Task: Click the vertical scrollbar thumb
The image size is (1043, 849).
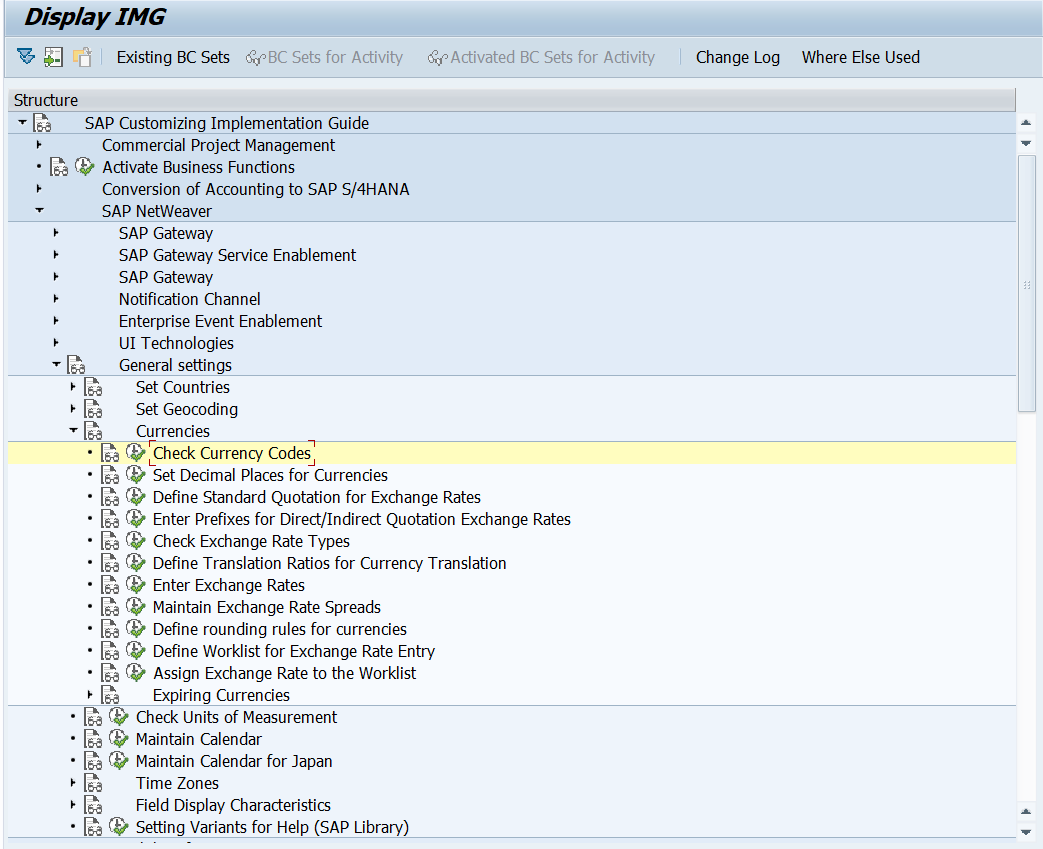Action: tap(1027, 284)
